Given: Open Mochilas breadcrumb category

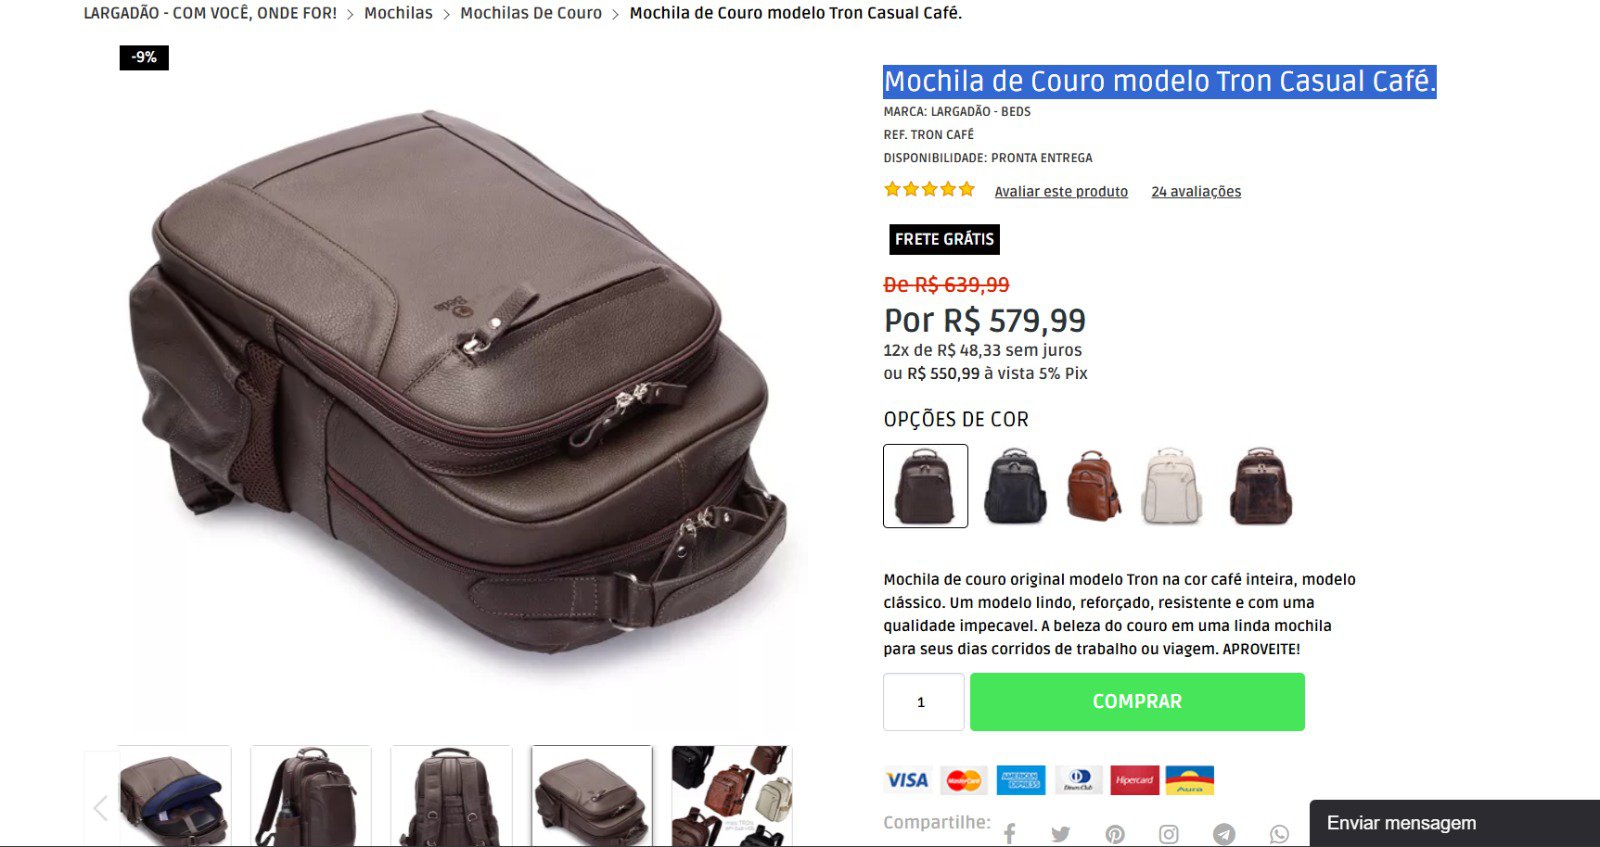Looking at the screenshot, I should tap(398, 13).
